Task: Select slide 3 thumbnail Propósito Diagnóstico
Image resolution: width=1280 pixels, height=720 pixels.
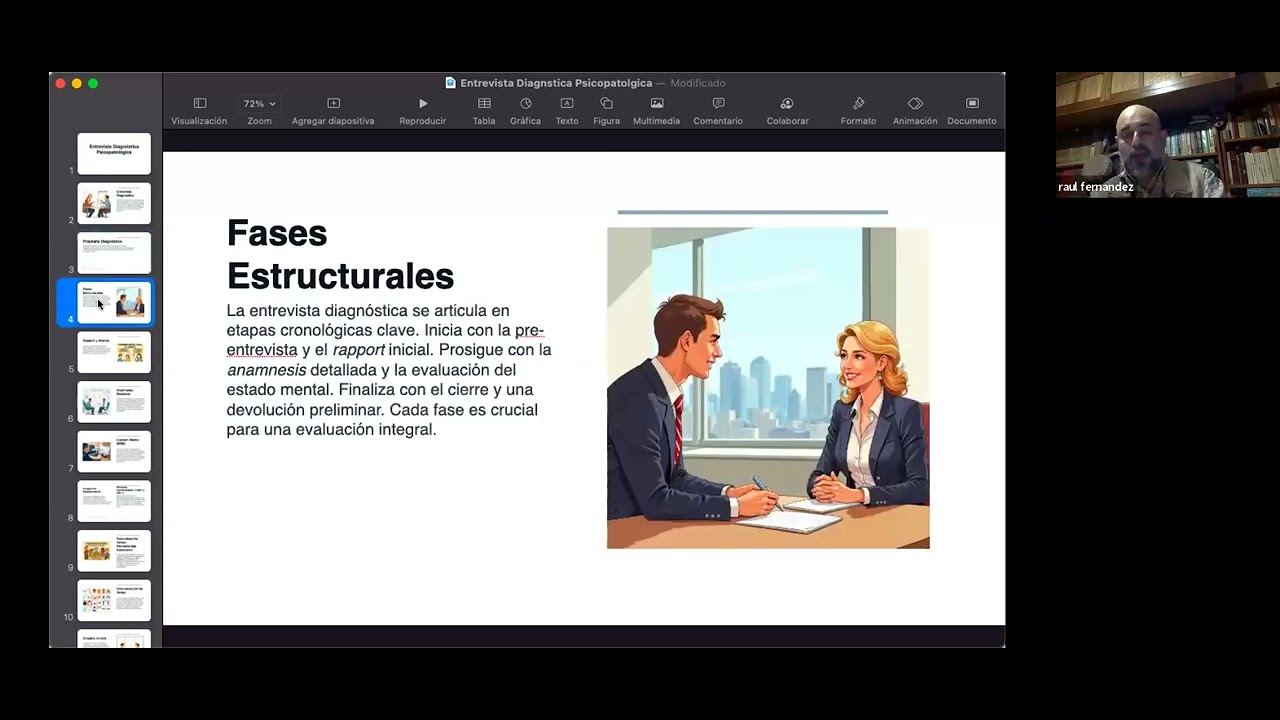Action: click(x=114, y=253)
